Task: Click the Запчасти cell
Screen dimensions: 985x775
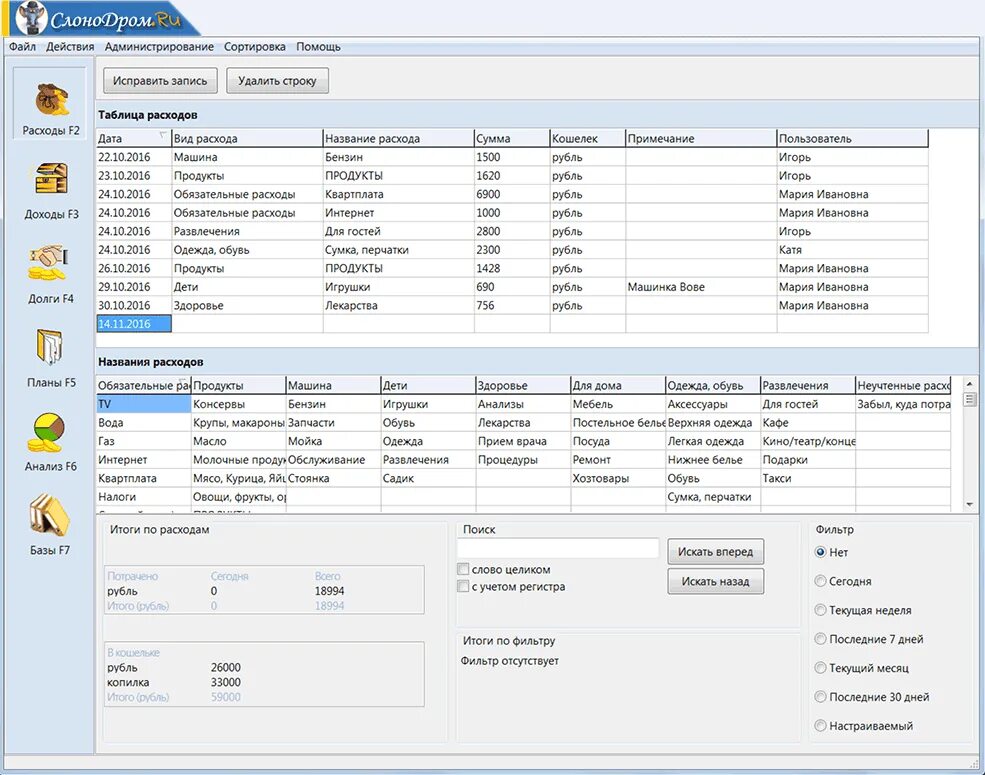Action: [334, 423]
